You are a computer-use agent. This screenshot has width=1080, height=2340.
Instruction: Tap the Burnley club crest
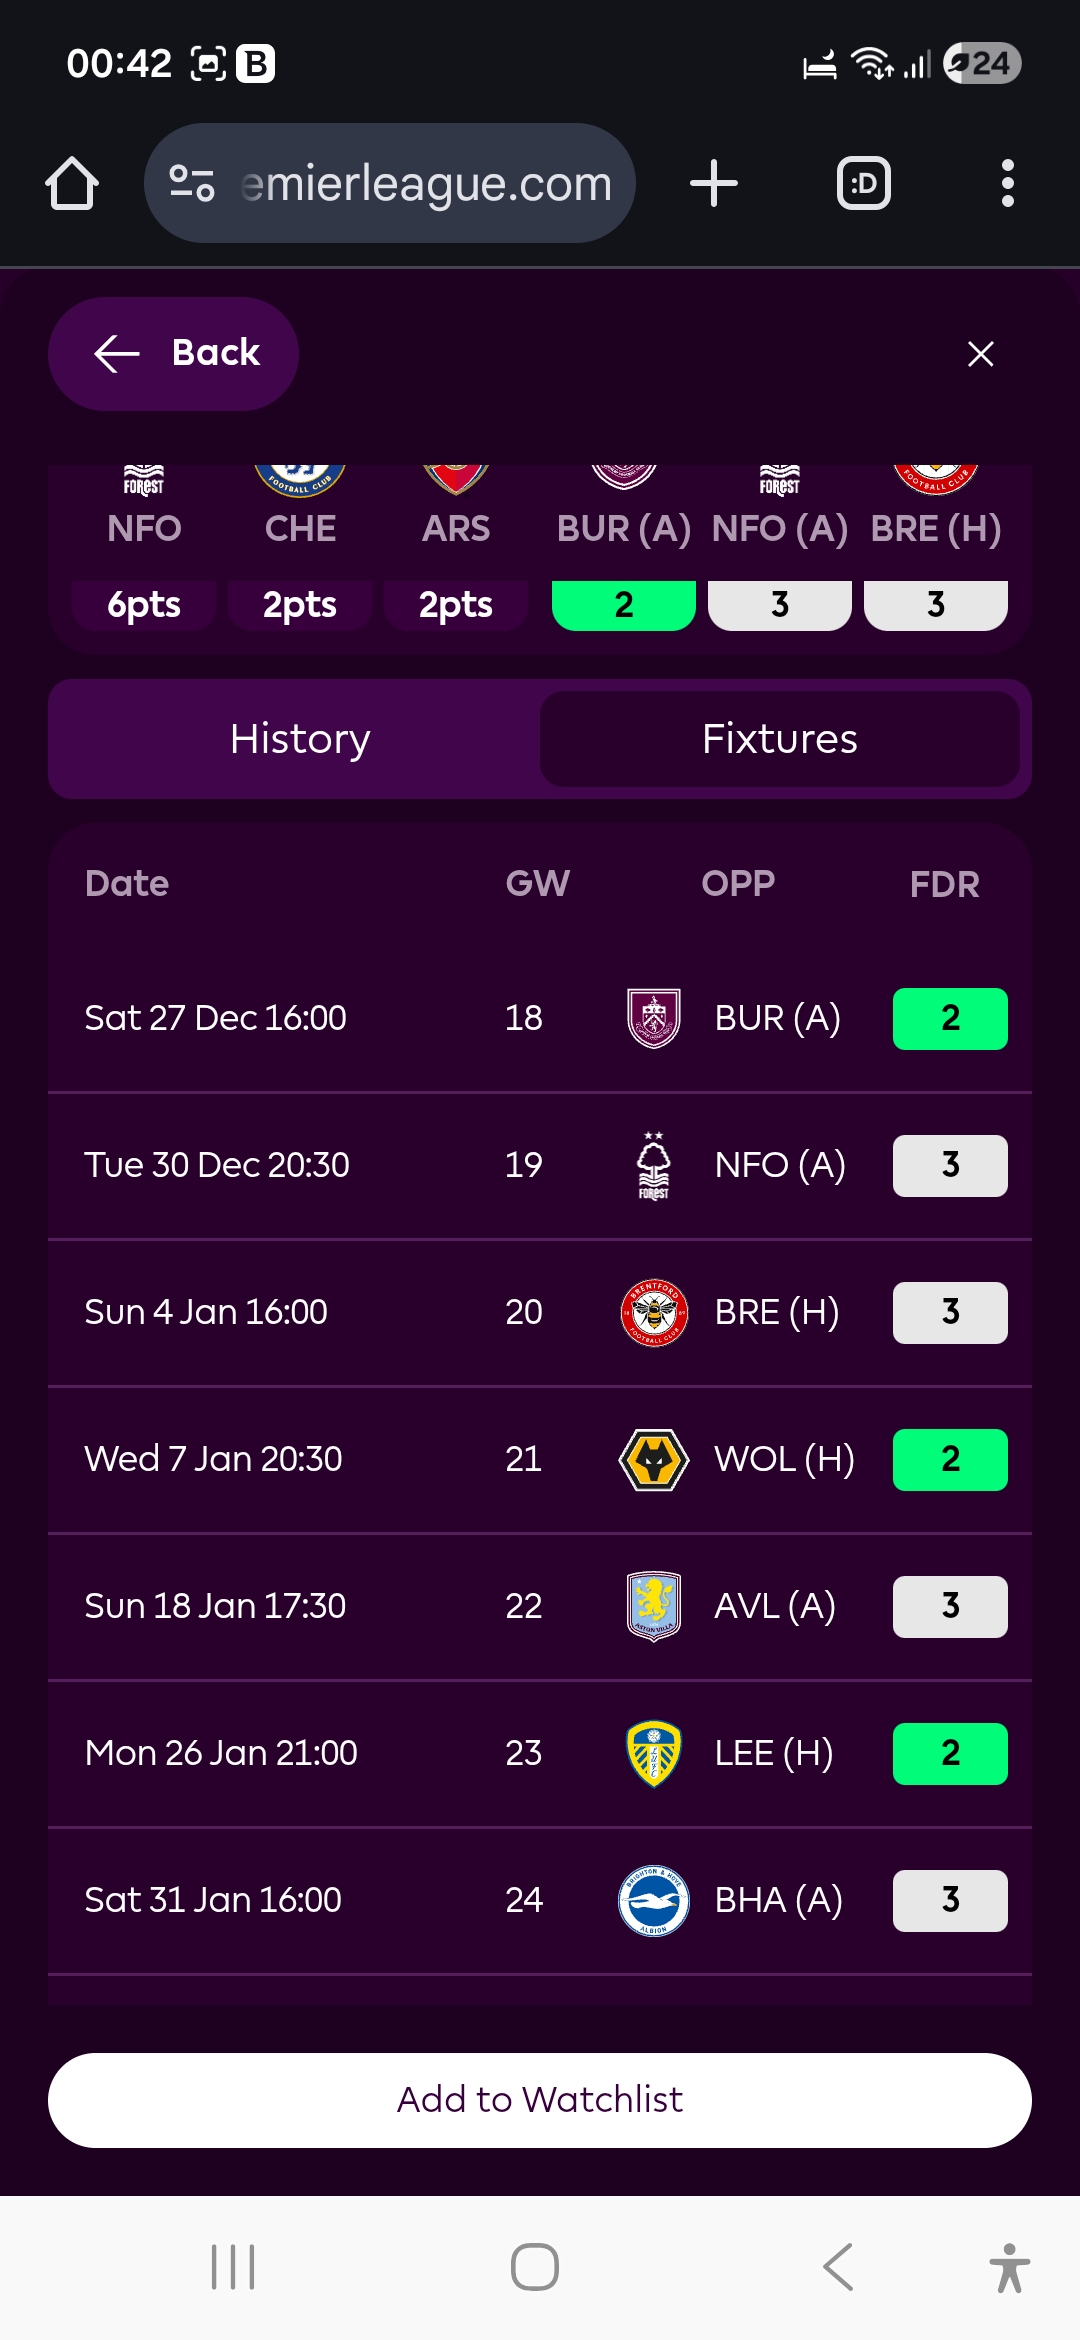[x=653, y=1018]
